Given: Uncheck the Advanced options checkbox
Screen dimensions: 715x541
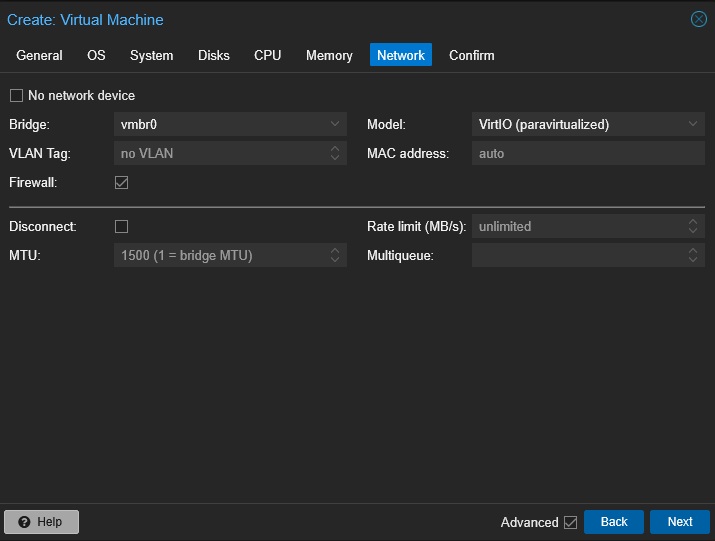Looking at the screenshot, I should pos(570,522).
